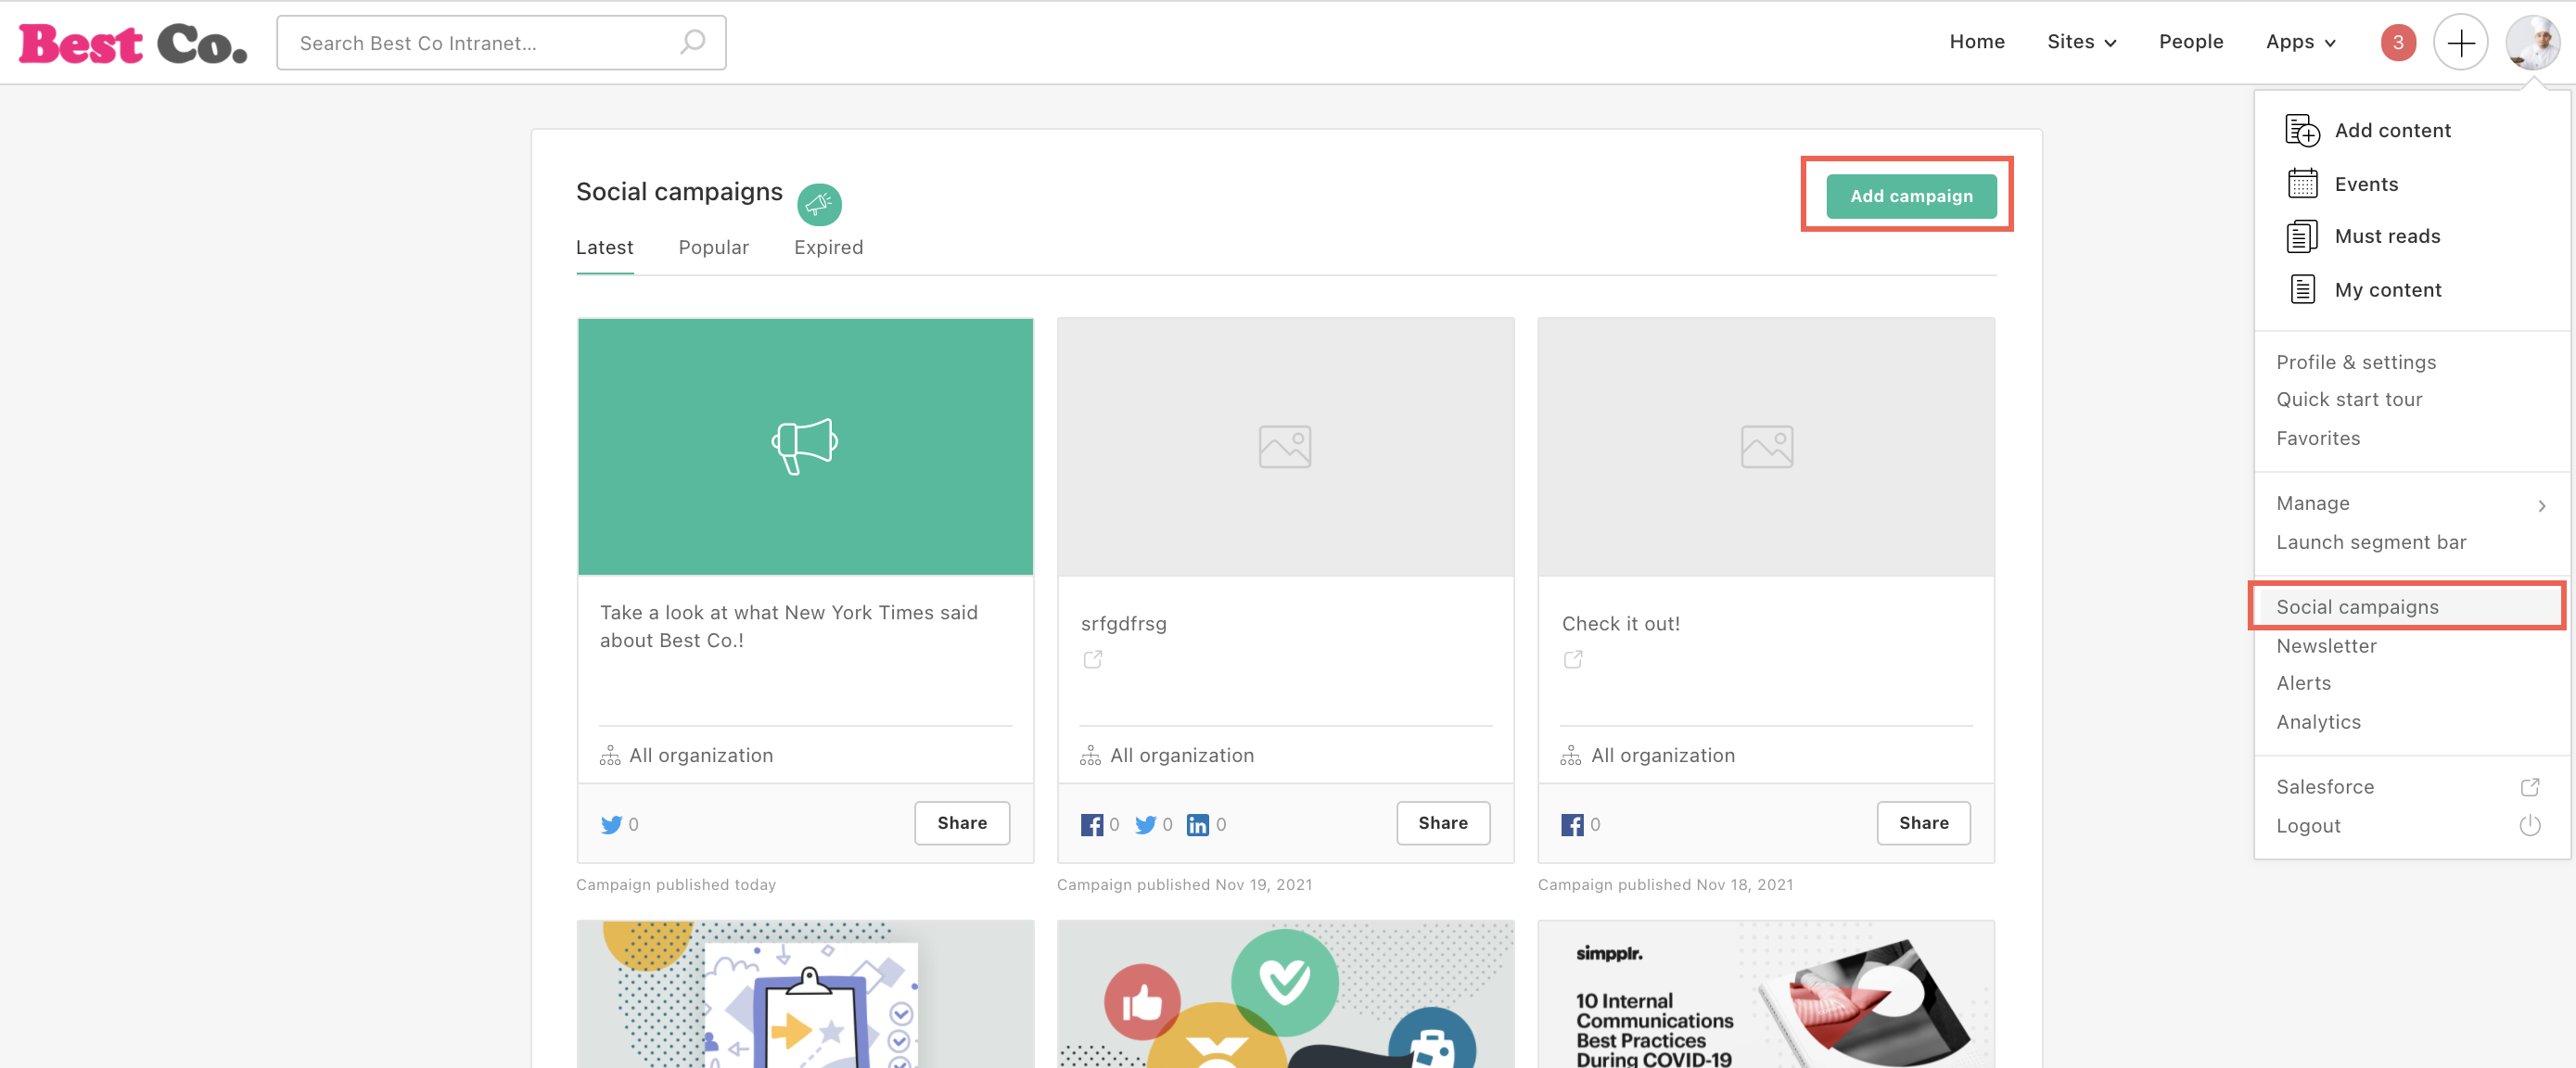Select Events menu item
Screen dimensions: 2576x1068
point(2366,184)
